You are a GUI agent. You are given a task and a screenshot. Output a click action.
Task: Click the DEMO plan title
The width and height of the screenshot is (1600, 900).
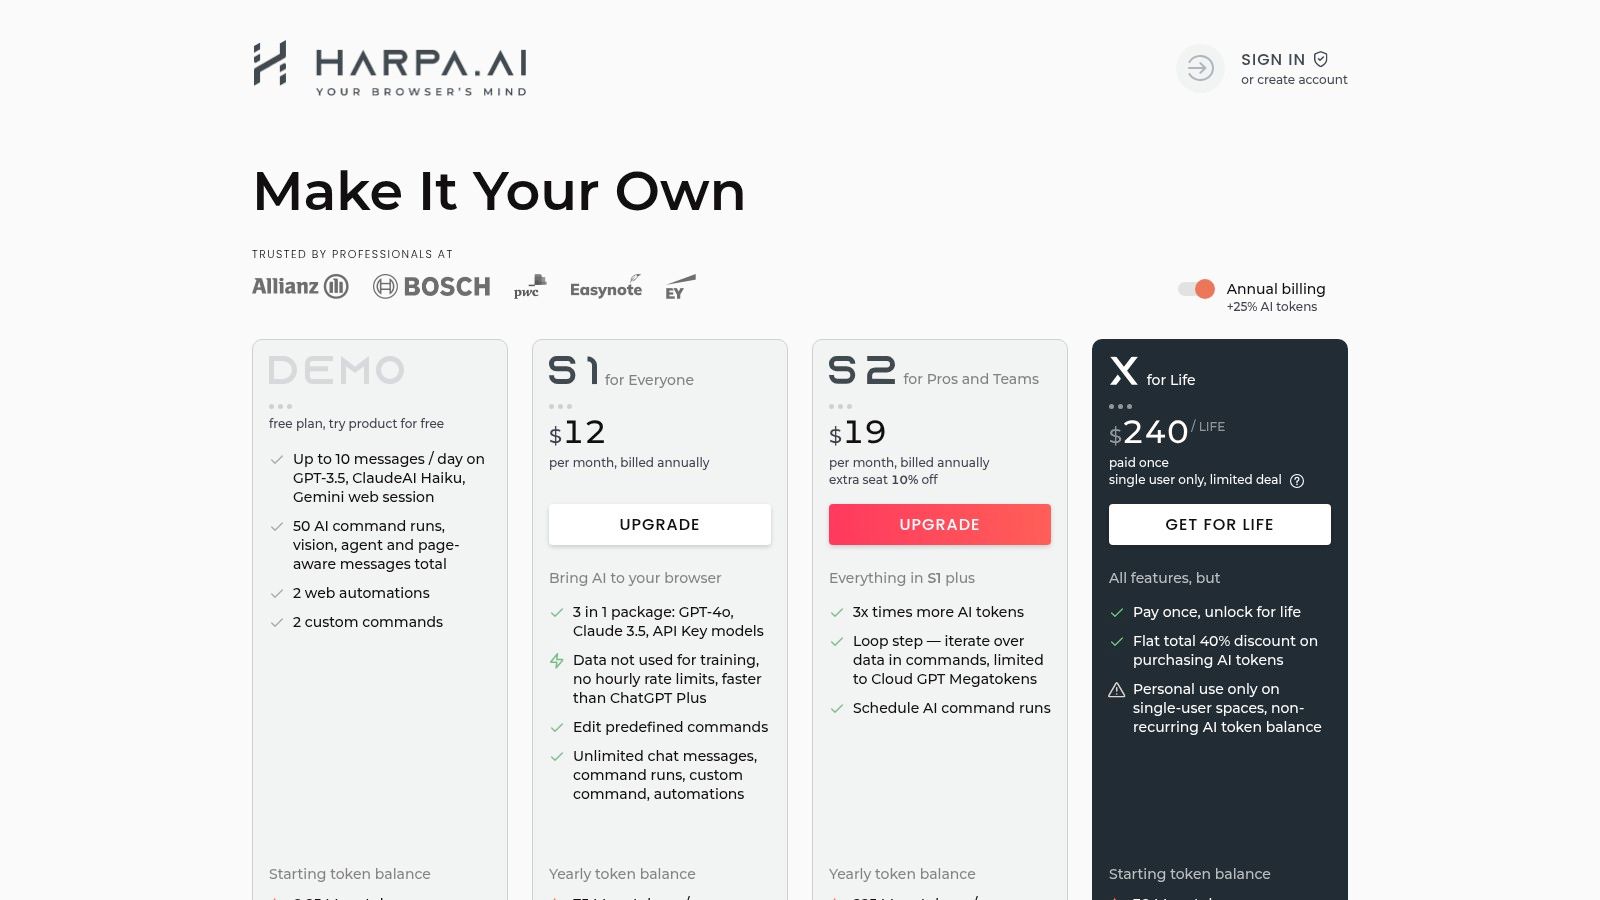[x=337, y=371]
